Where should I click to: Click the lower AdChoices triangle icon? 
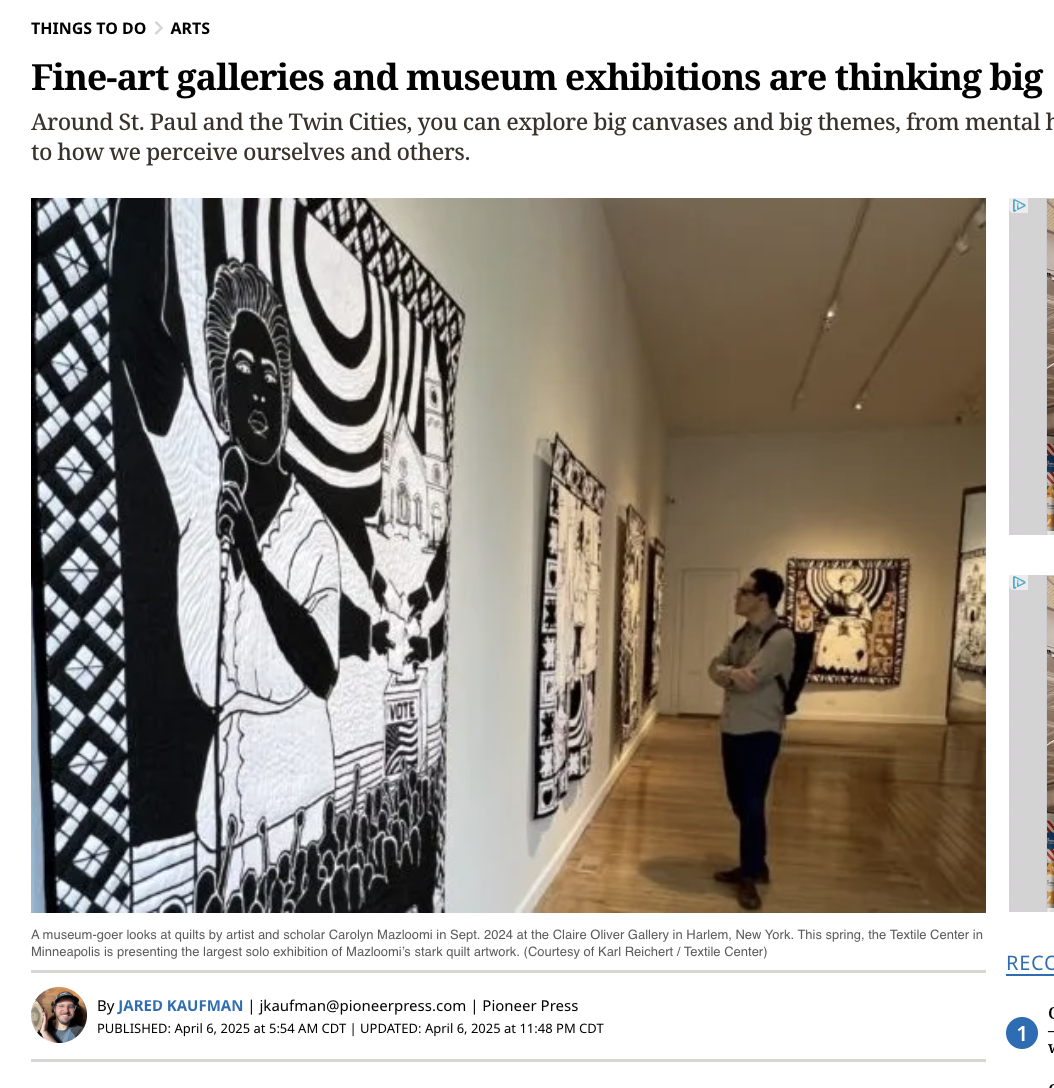(1019, 583)
